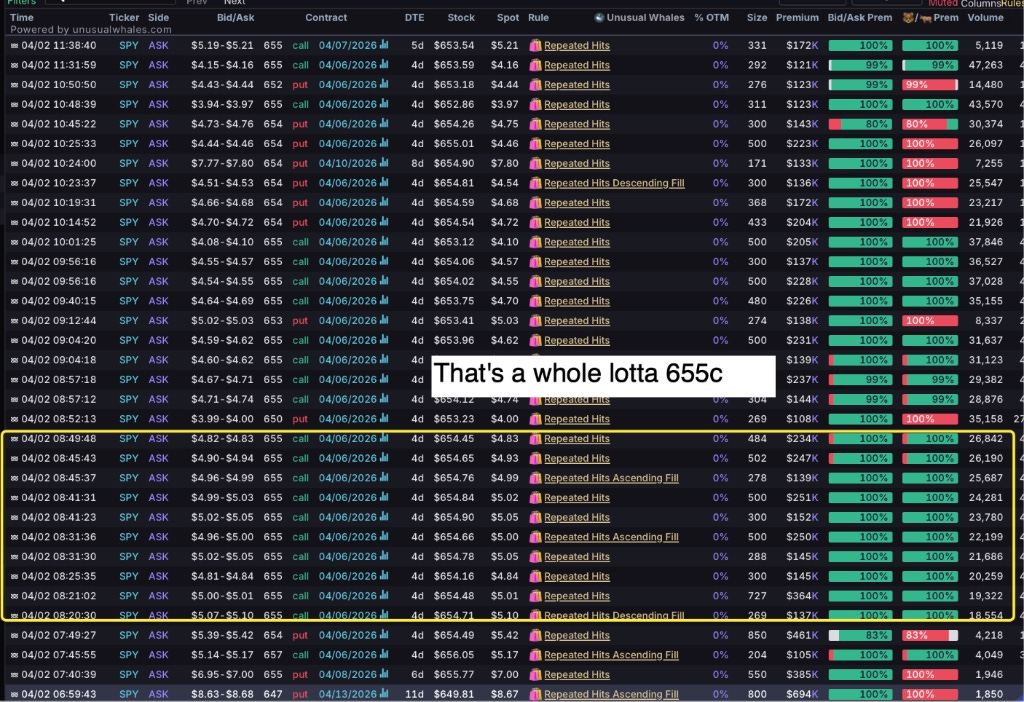The width and height of the screenshot is (1024, 702).
Task: Open chart icon beside the 04/13/2026 contract
Action: pyautogui.click(x=384, y=694)
